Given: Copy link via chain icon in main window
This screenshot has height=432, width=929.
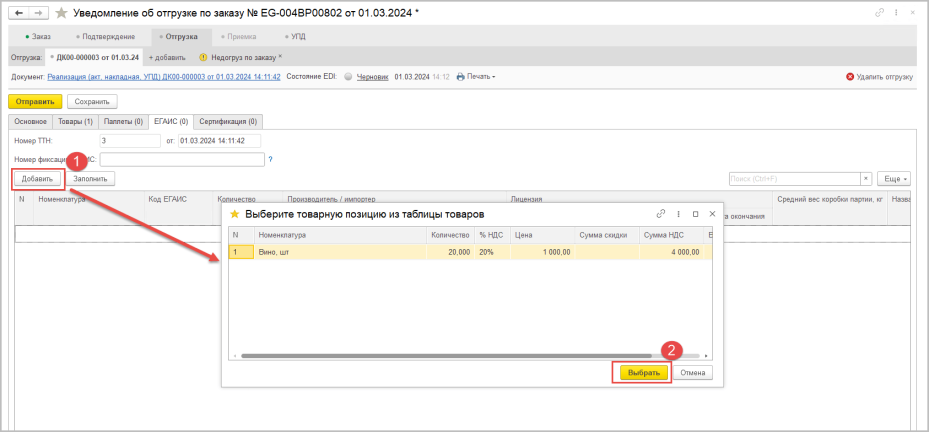Looking at the screenshot, I should pyautogui.click(x=879, y=13).
